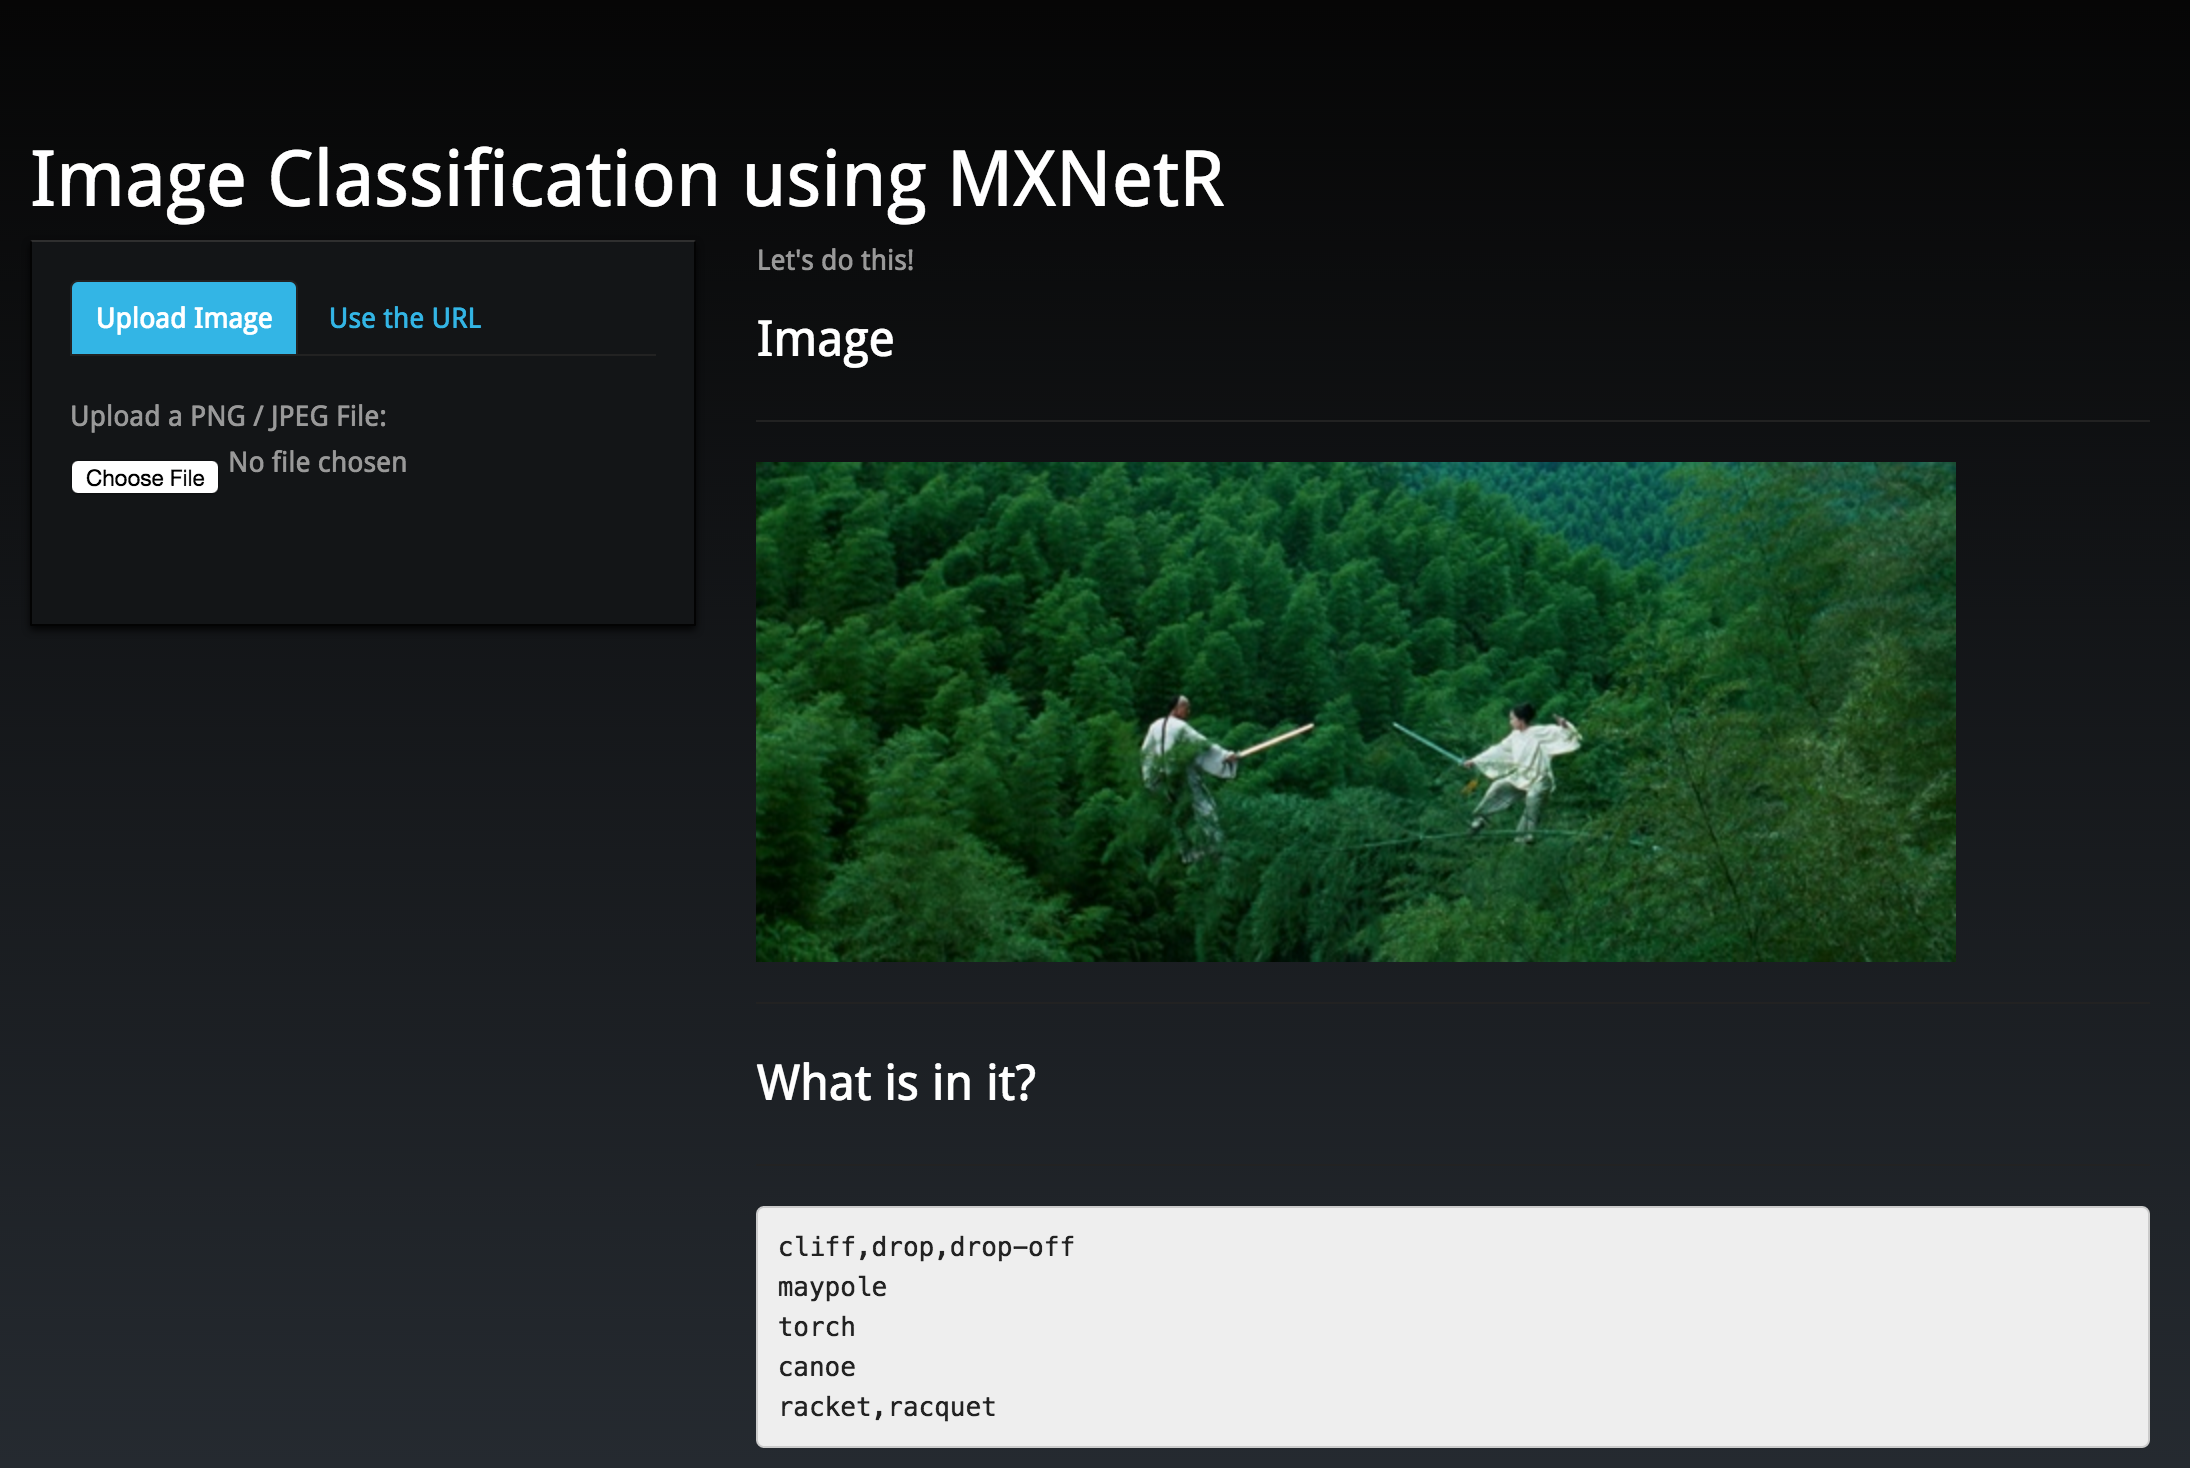Switch to the Upload Image tab

[184, 318]
